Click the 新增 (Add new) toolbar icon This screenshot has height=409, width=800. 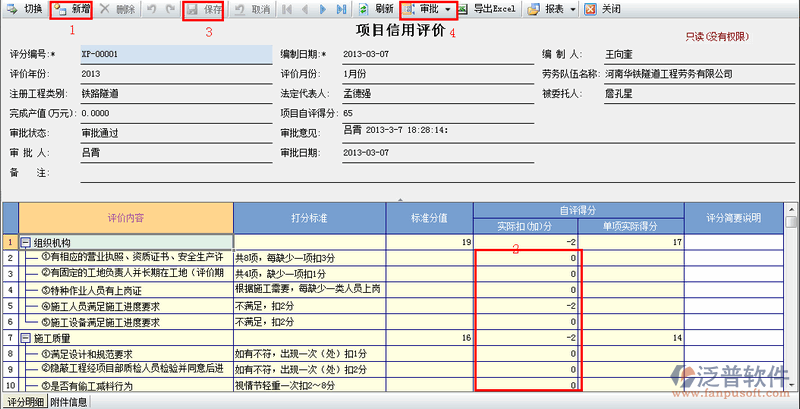(x=71, y=9)
